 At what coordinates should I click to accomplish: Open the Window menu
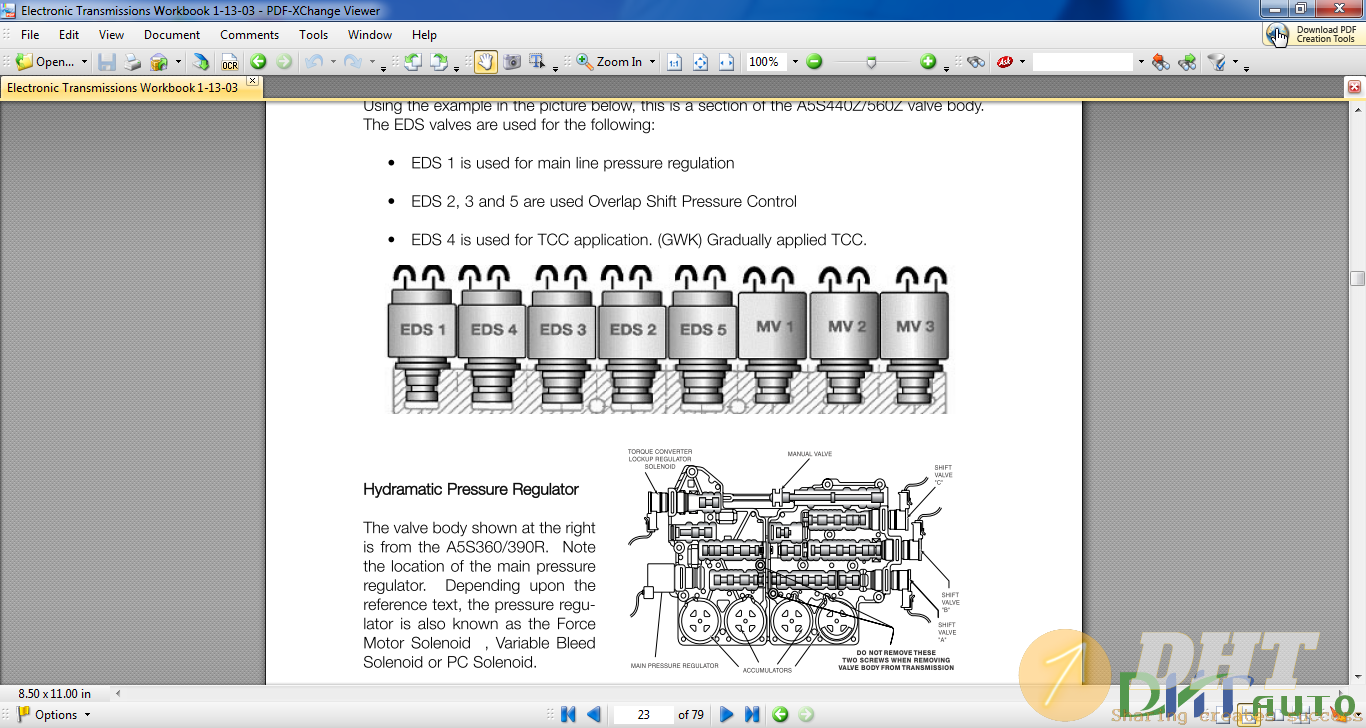[370, 34]
